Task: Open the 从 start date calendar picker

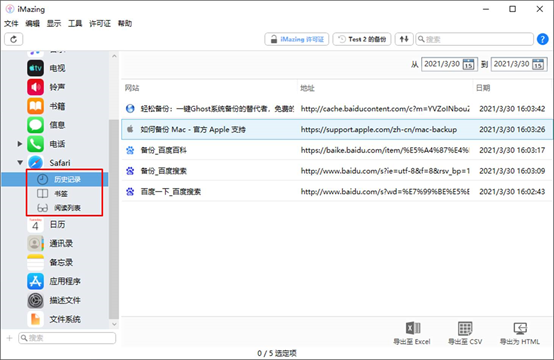Action: coord(468,64)
